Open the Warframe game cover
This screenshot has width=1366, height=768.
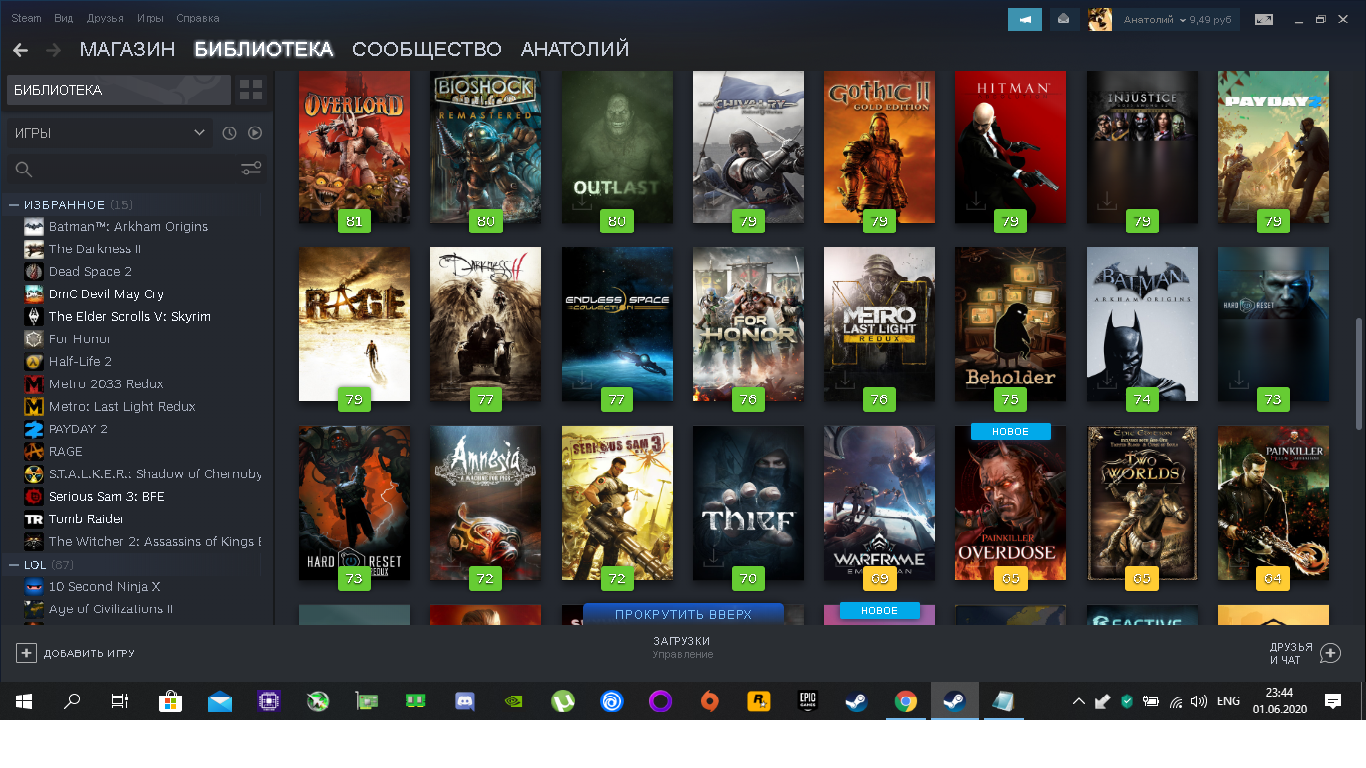point(879,503)
